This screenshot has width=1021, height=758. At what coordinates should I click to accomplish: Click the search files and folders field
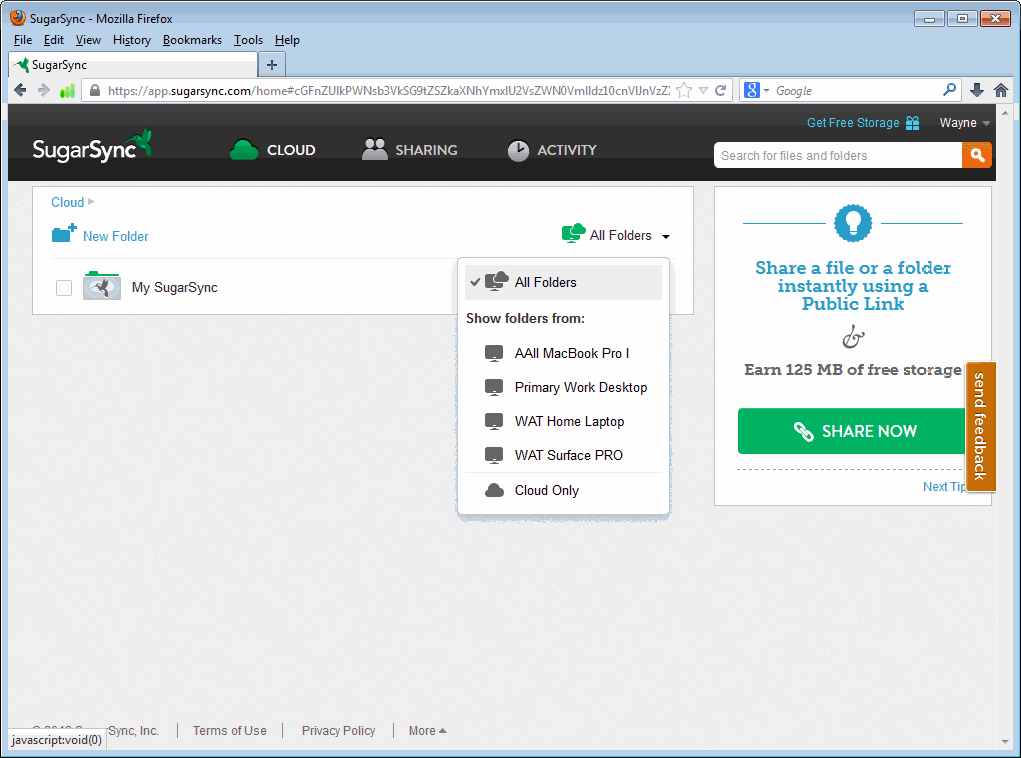[837, 155]
